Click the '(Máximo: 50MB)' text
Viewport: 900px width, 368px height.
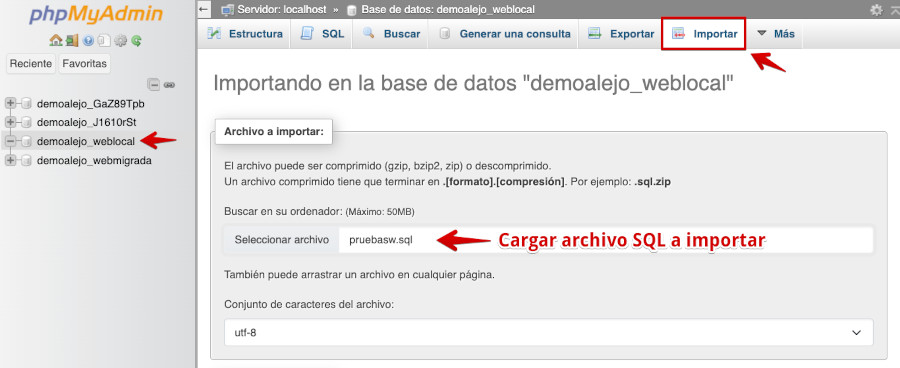tap(380, 212)
